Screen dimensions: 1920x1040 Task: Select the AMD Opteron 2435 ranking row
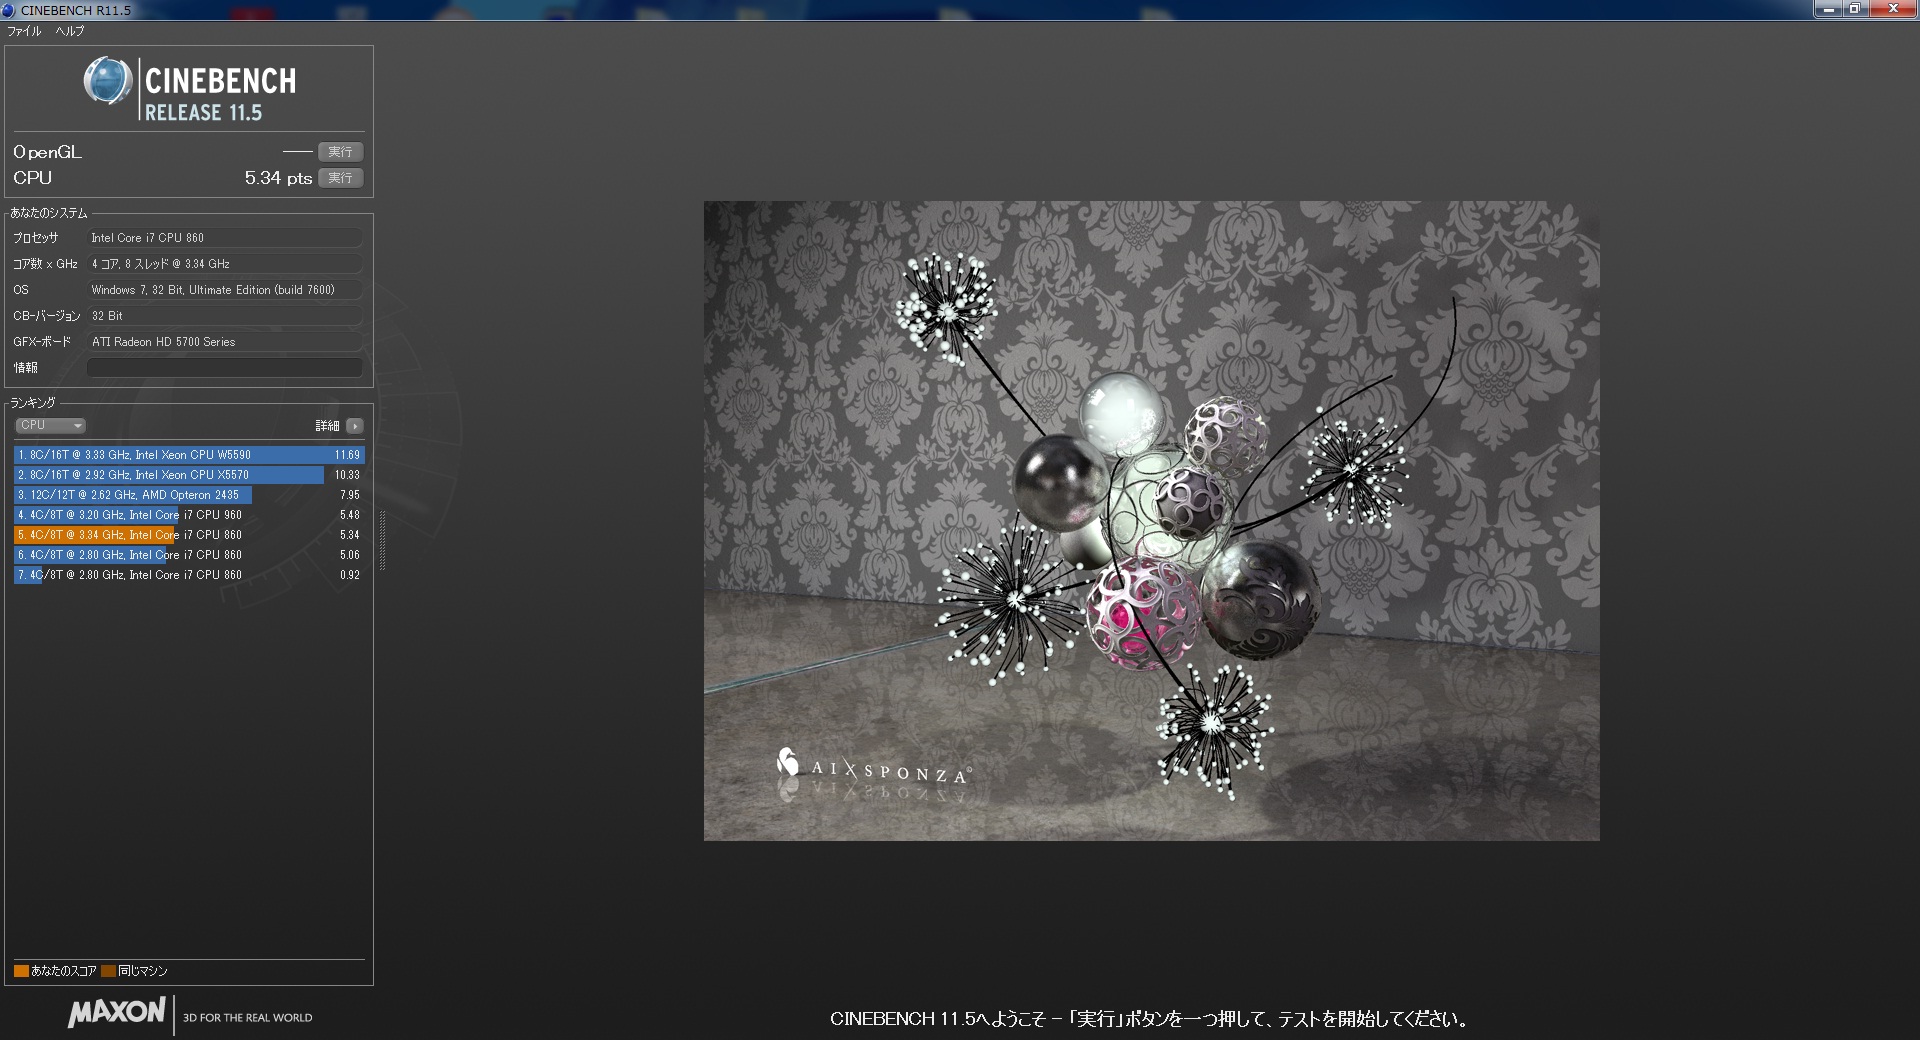(189, 495)
